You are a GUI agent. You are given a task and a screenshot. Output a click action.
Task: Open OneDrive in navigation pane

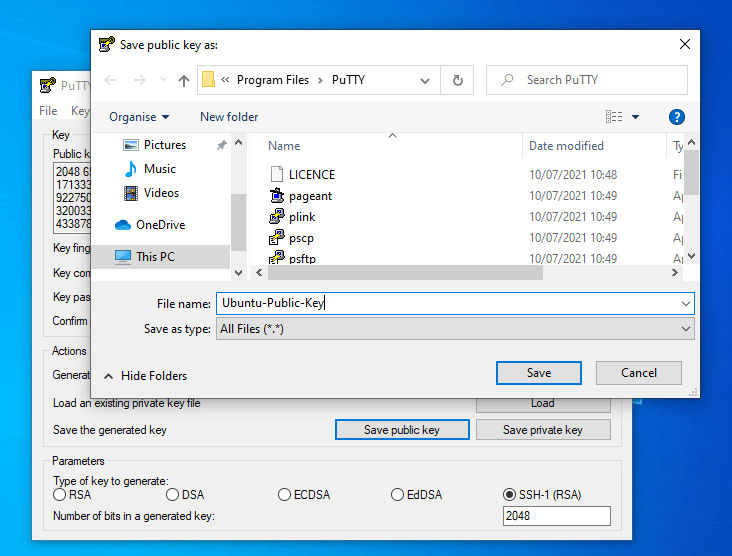coord(161,225)
